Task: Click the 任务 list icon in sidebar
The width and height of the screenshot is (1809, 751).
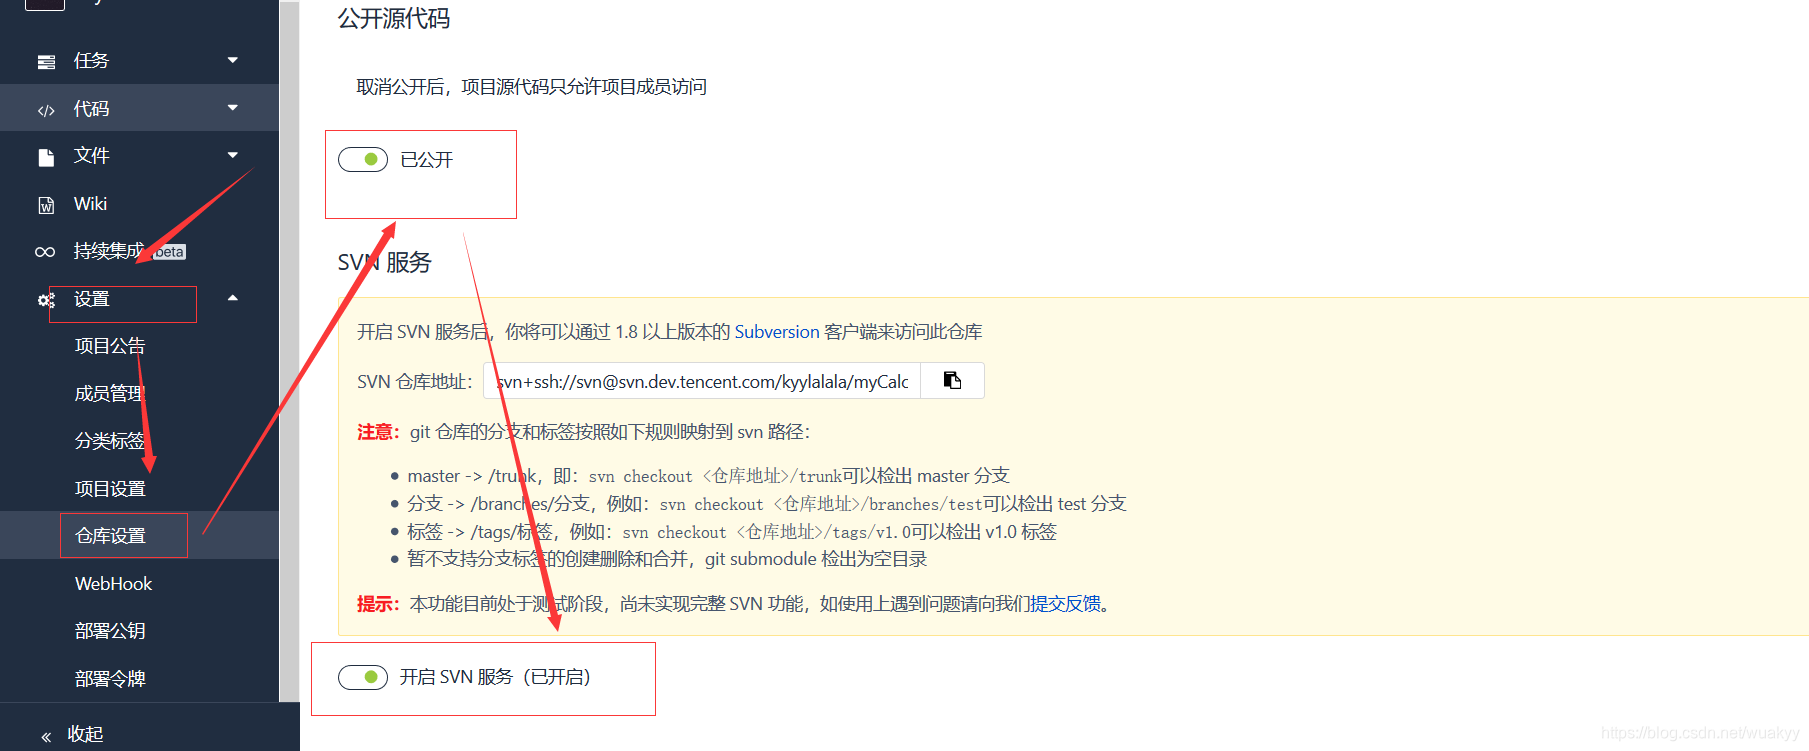Action: click(x=46, y=62)
